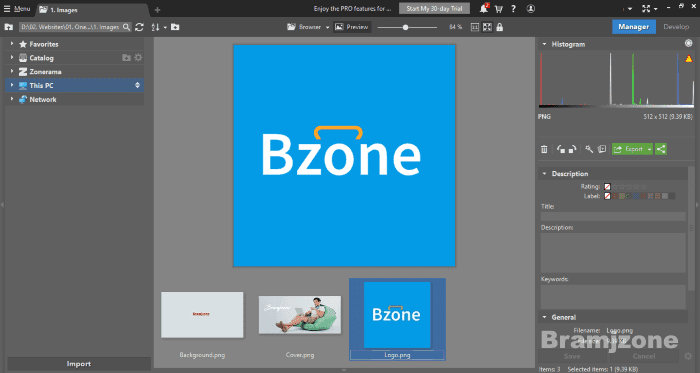
Task: Click the folder path field
Action: [x=70, y=27]
